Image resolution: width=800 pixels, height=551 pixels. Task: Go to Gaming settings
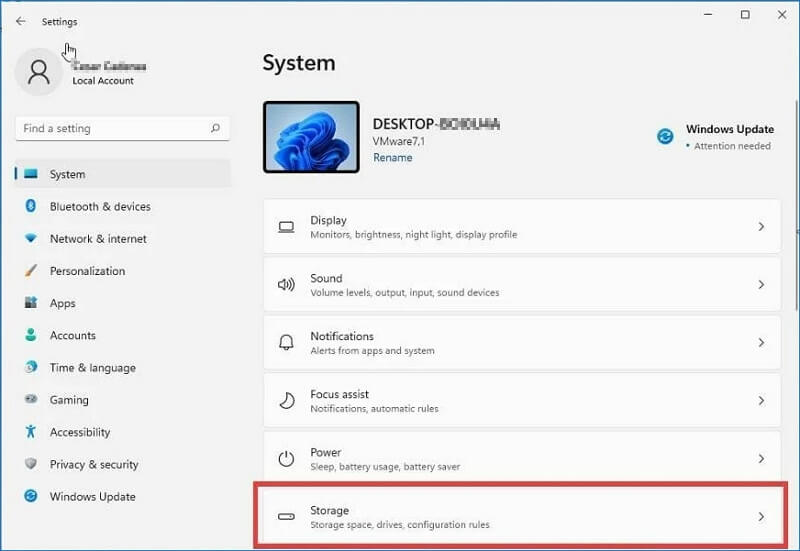click(123, 399)
